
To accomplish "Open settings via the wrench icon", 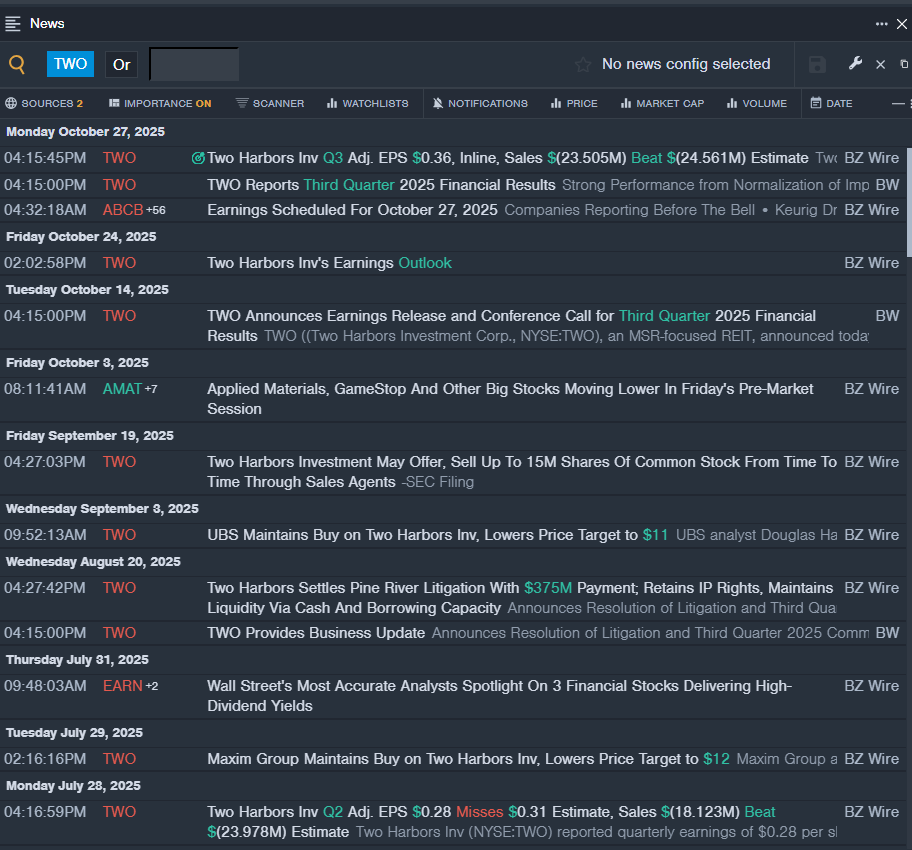I will coord(855,64).
